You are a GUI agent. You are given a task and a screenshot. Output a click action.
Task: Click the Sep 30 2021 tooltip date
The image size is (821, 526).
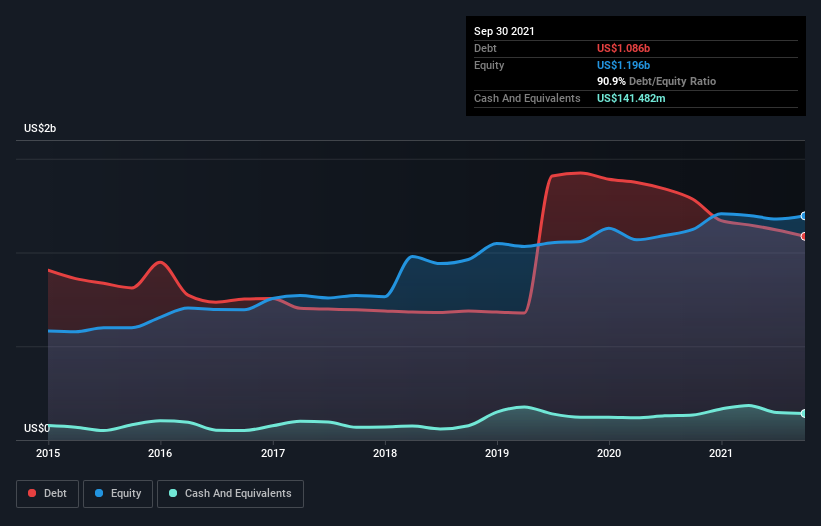coord(504,31)
